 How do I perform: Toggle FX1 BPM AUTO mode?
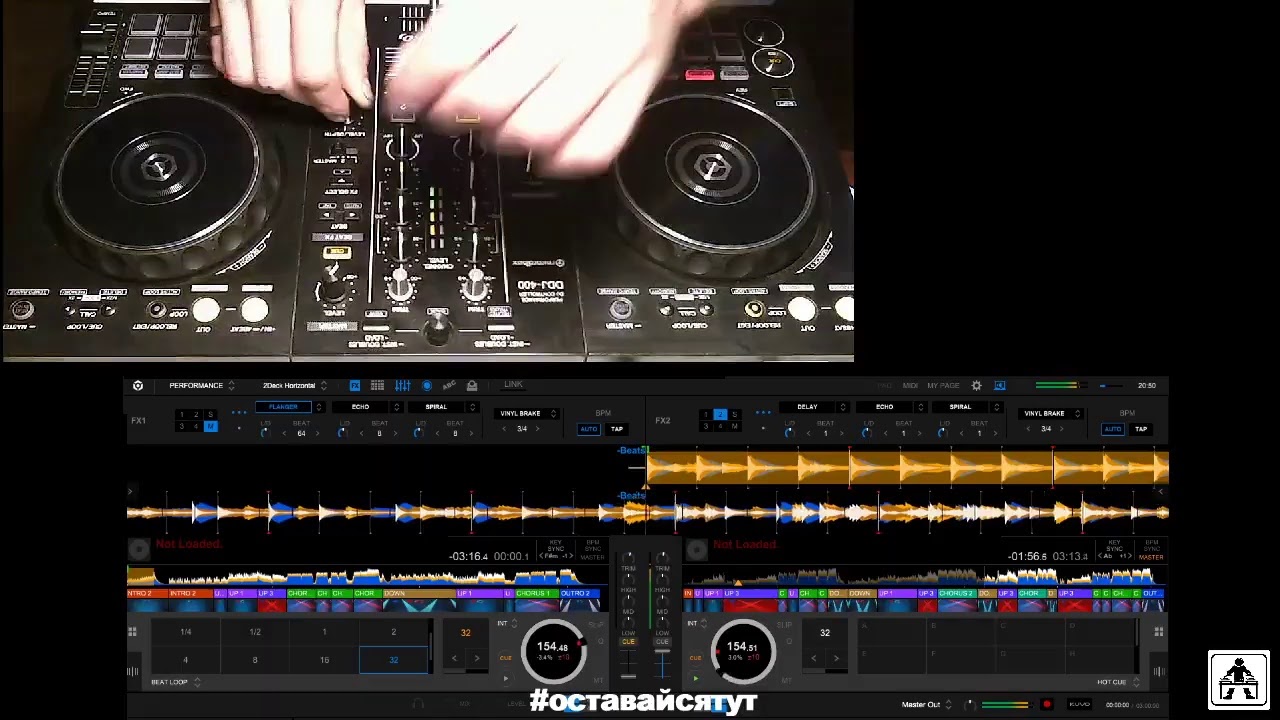point(588,429)
